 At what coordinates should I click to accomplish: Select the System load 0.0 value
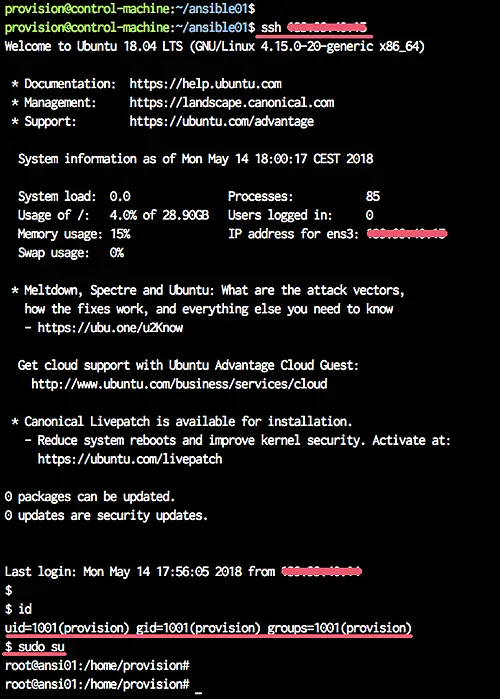tap(120, 196)
